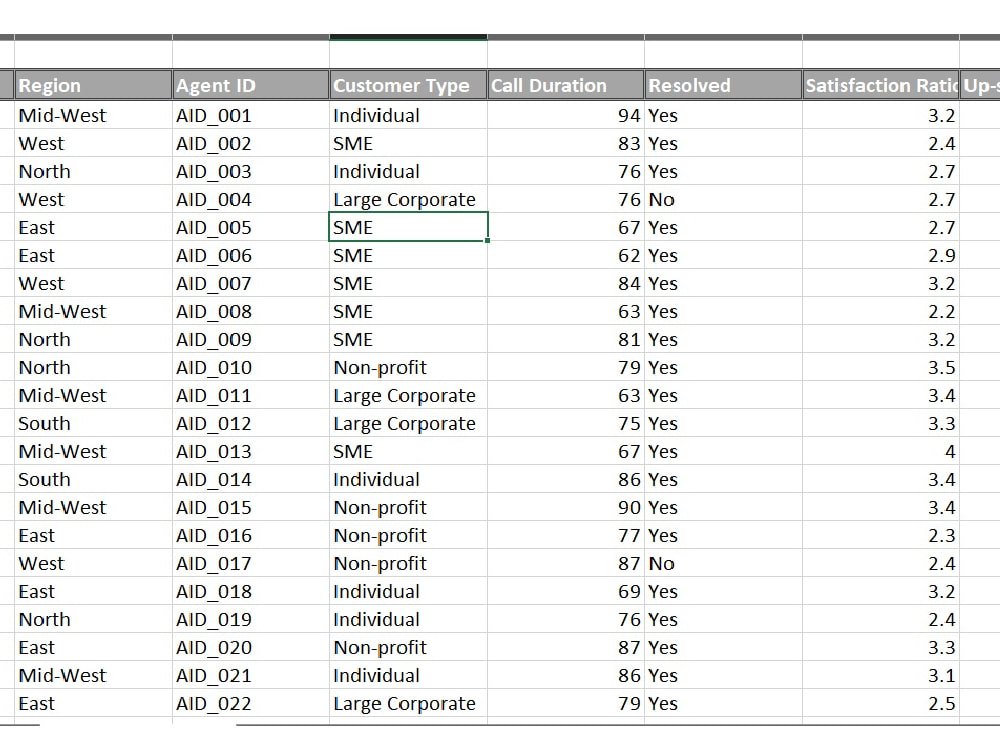The width and height of the screenshot is (1000, 750).
Task: Select East region in AID_005 row
Action: [93, 228]
